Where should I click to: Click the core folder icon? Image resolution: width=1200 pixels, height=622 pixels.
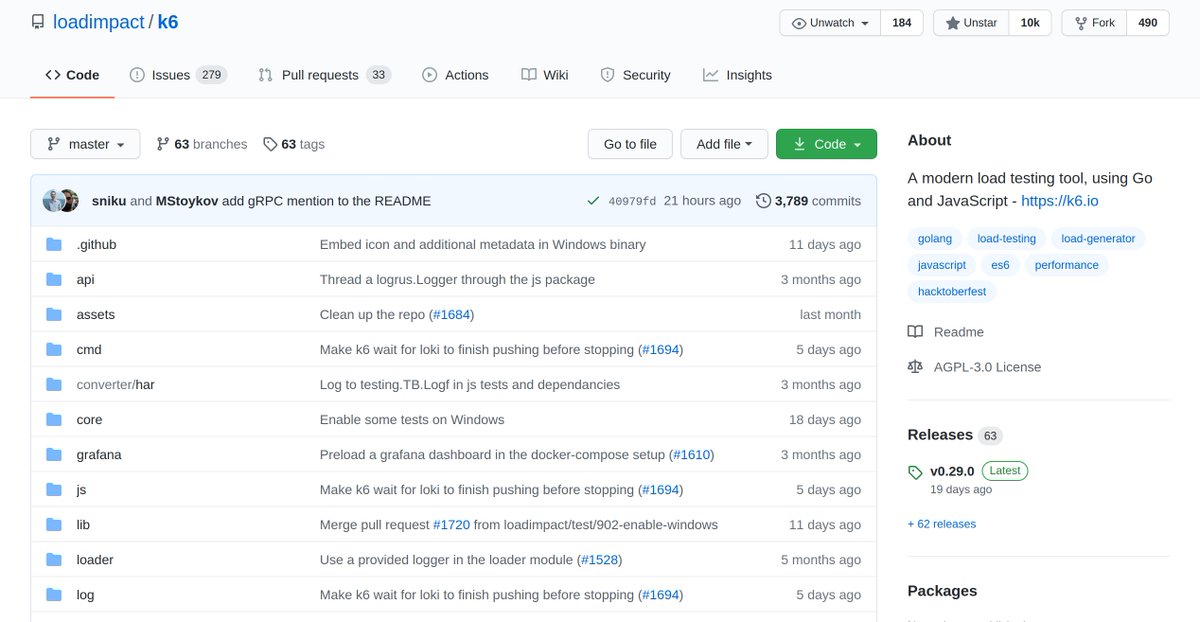point(54,419)
